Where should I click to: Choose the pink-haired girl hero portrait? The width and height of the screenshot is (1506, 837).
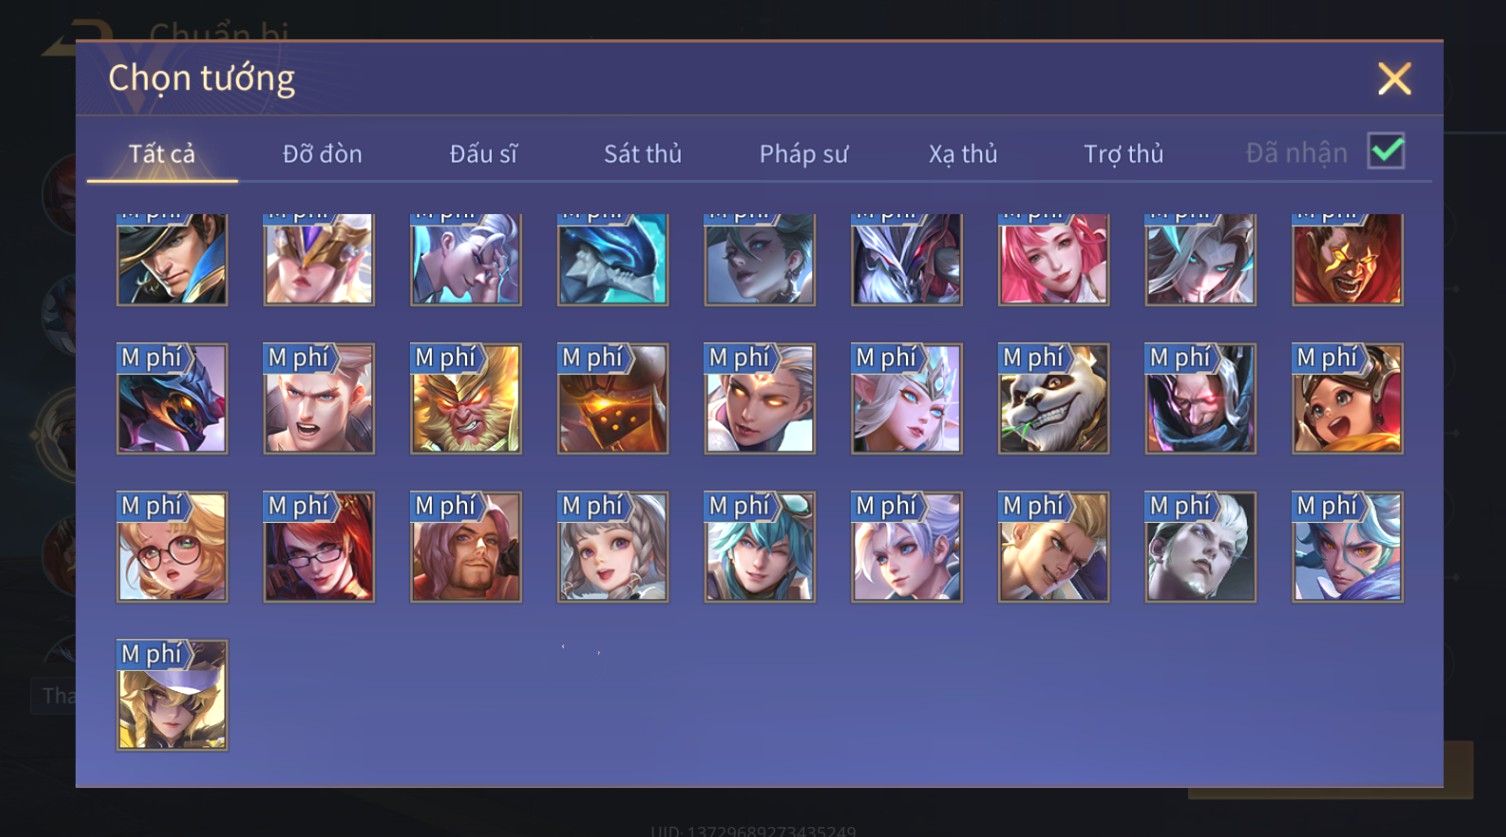tap(1054, 259)
